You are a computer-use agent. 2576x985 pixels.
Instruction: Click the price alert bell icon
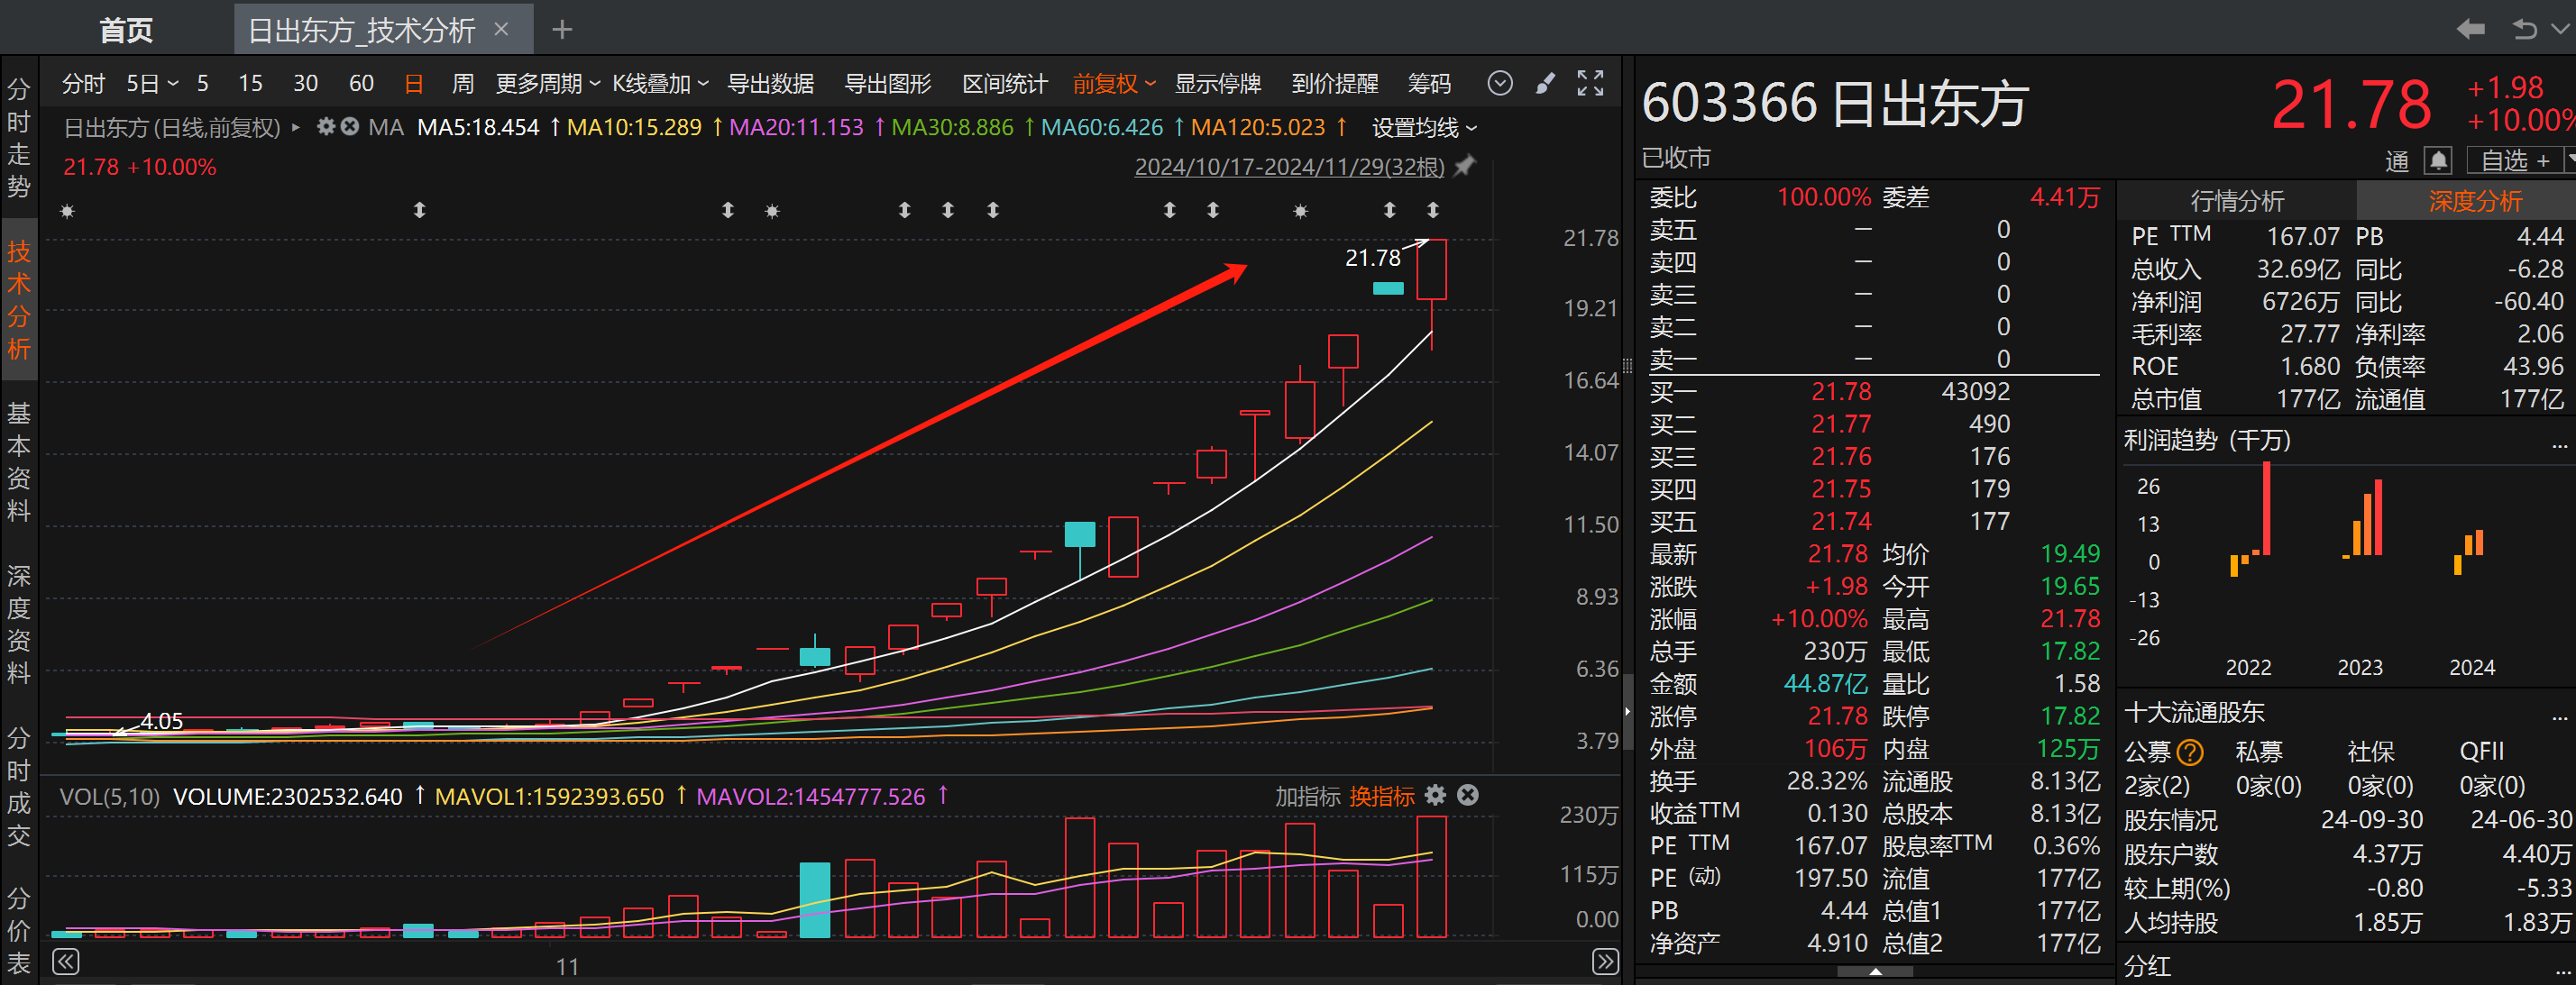click(2438, 160)
